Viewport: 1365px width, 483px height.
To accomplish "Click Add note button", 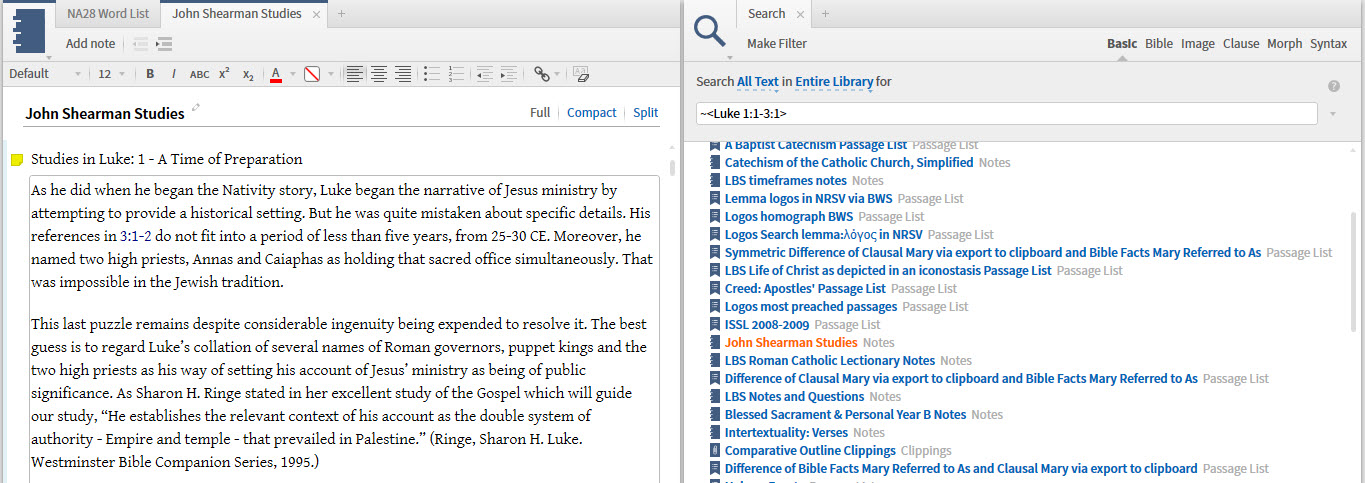I will click(90, 44).
